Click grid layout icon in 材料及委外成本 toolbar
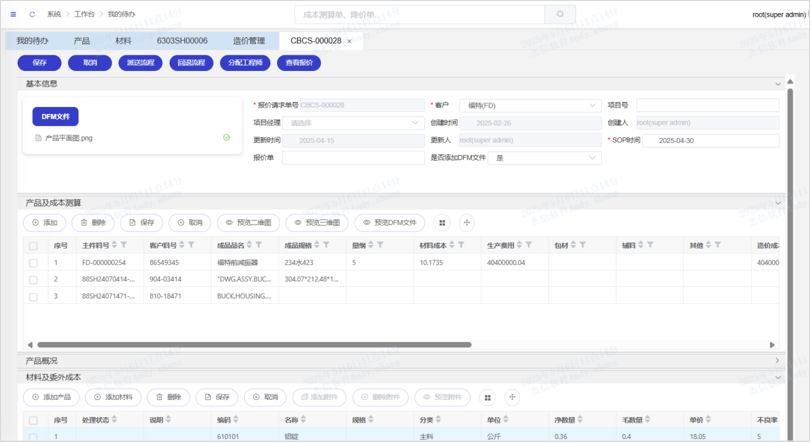This screenshot has width=811, height=443. 488,397
